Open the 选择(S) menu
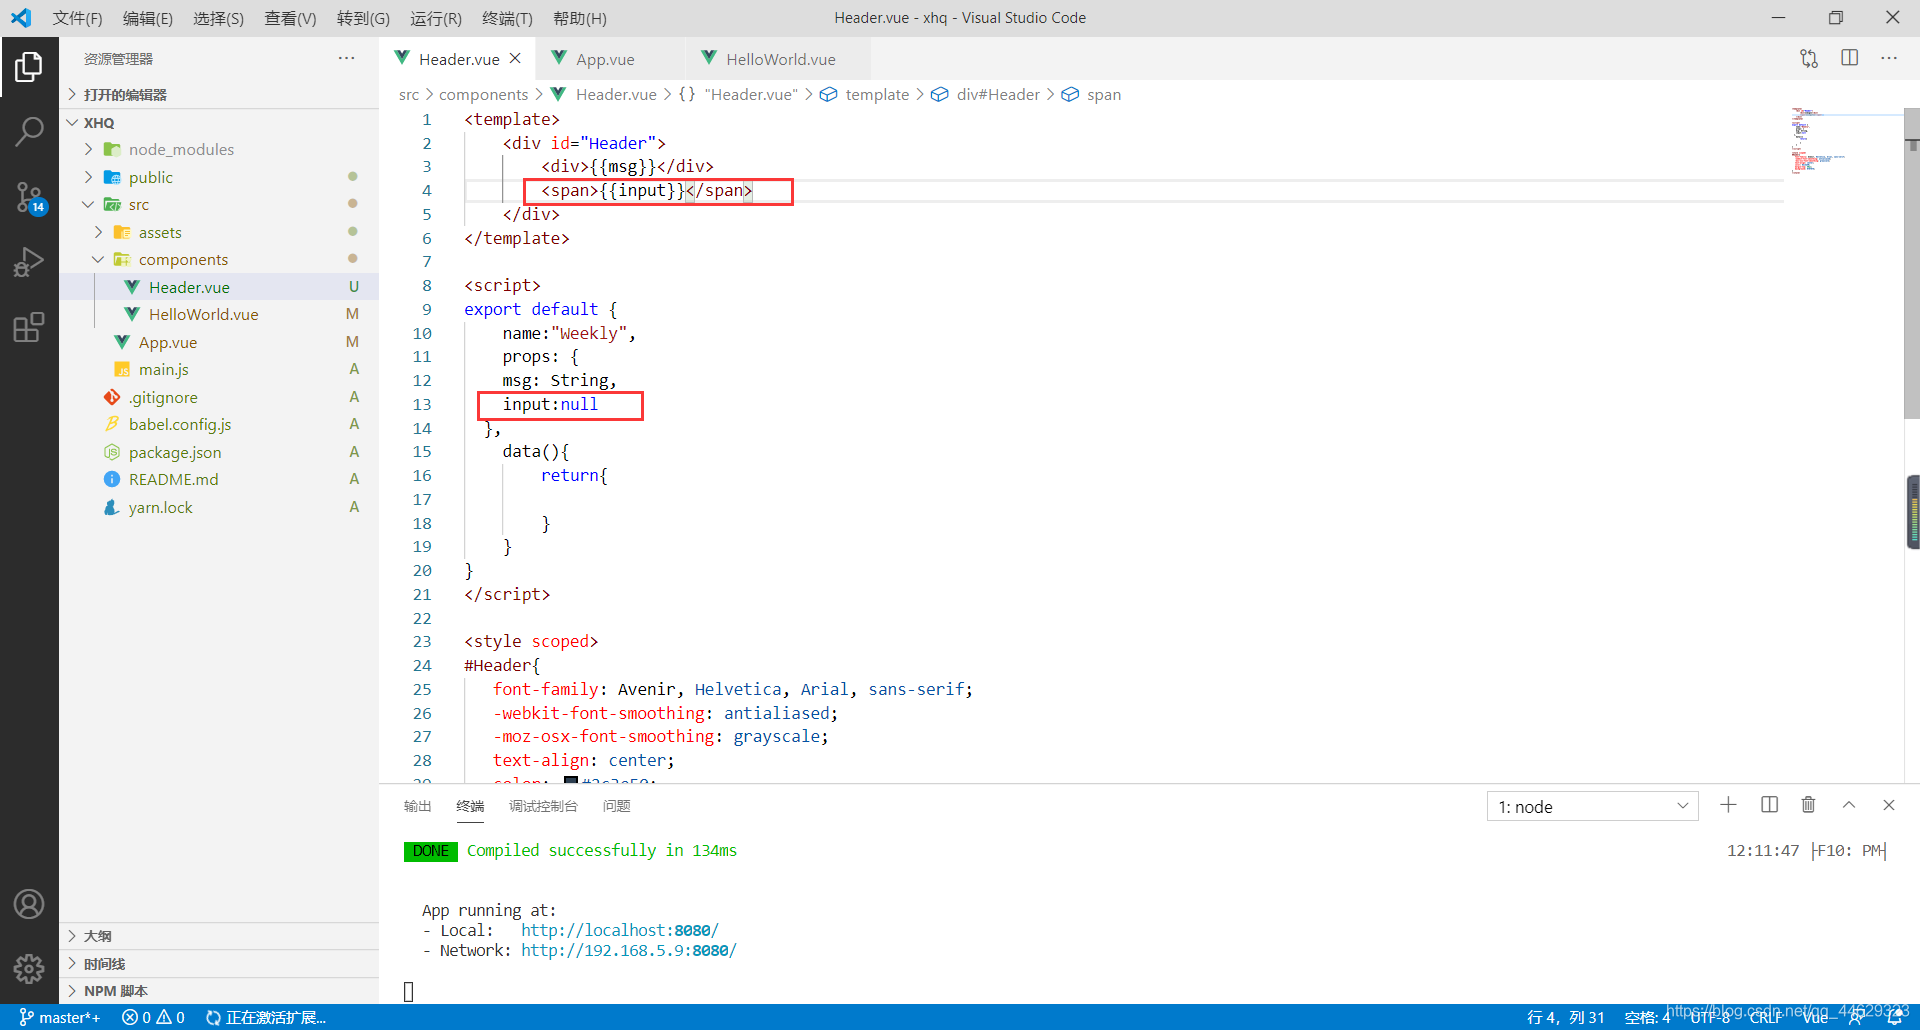Screen dimensions: 1920x1030 [x=218, y=18]
